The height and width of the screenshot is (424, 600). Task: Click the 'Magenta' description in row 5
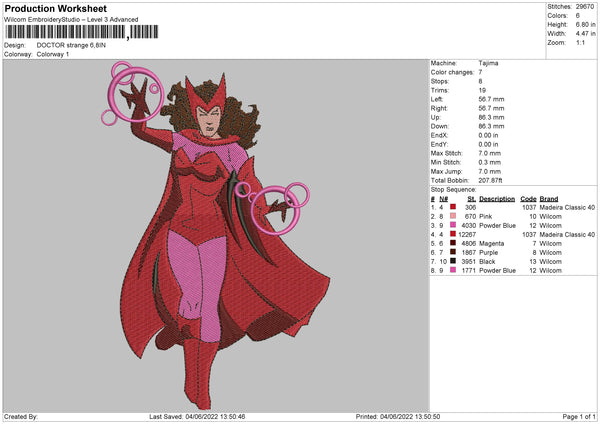(x=491, y=243)
